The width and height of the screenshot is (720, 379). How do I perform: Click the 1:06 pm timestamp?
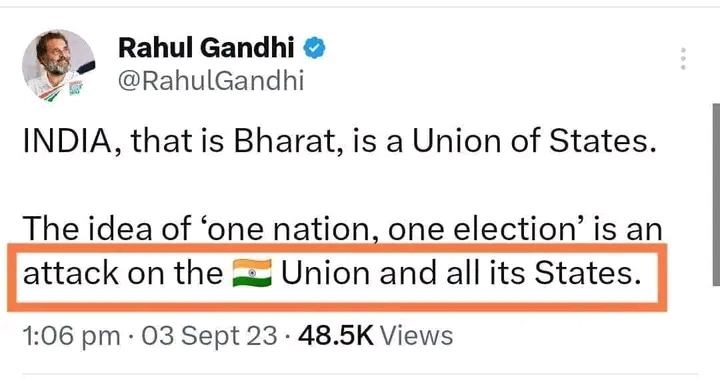click(71, 336)
